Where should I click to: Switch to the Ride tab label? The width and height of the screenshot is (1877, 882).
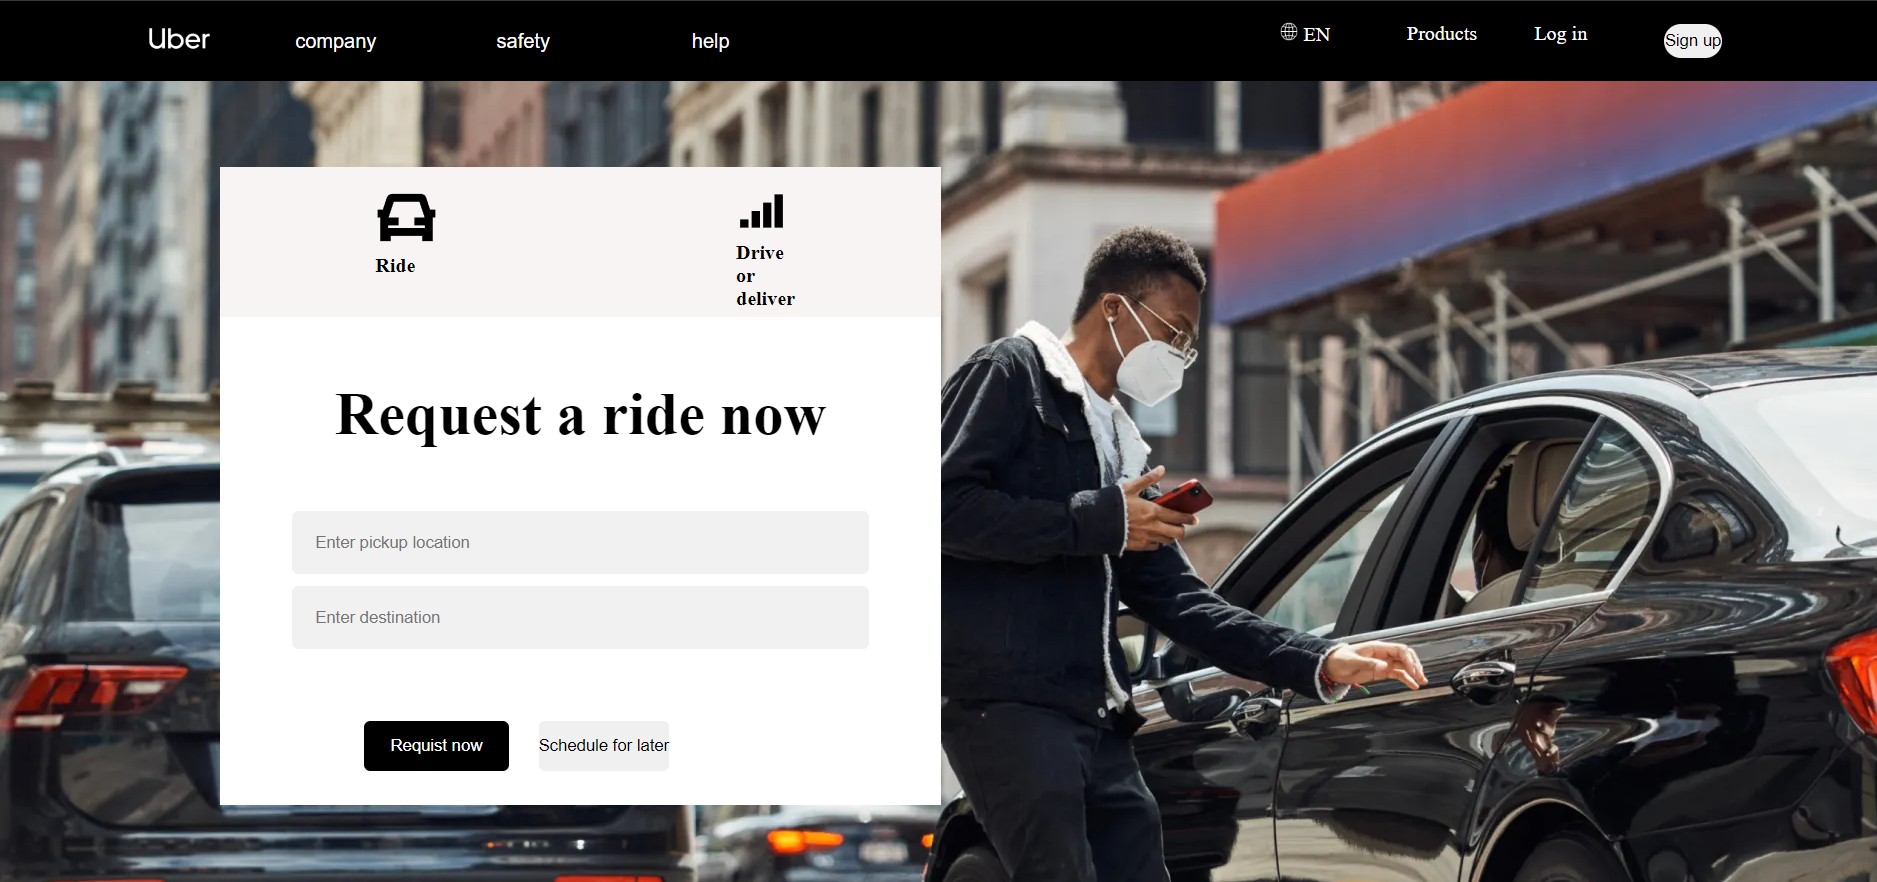[x=395, y=266]
